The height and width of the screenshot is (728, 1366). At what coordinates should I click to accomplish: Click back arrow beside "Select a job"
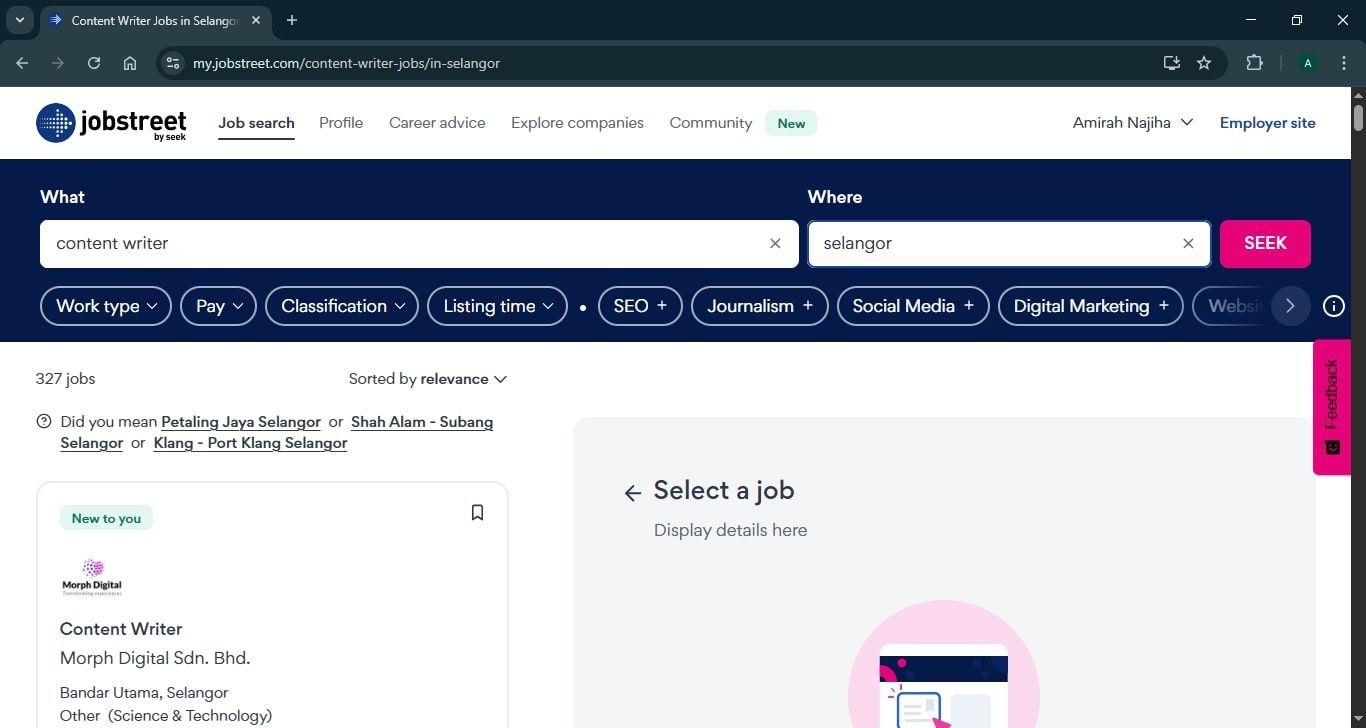[632, 492]
